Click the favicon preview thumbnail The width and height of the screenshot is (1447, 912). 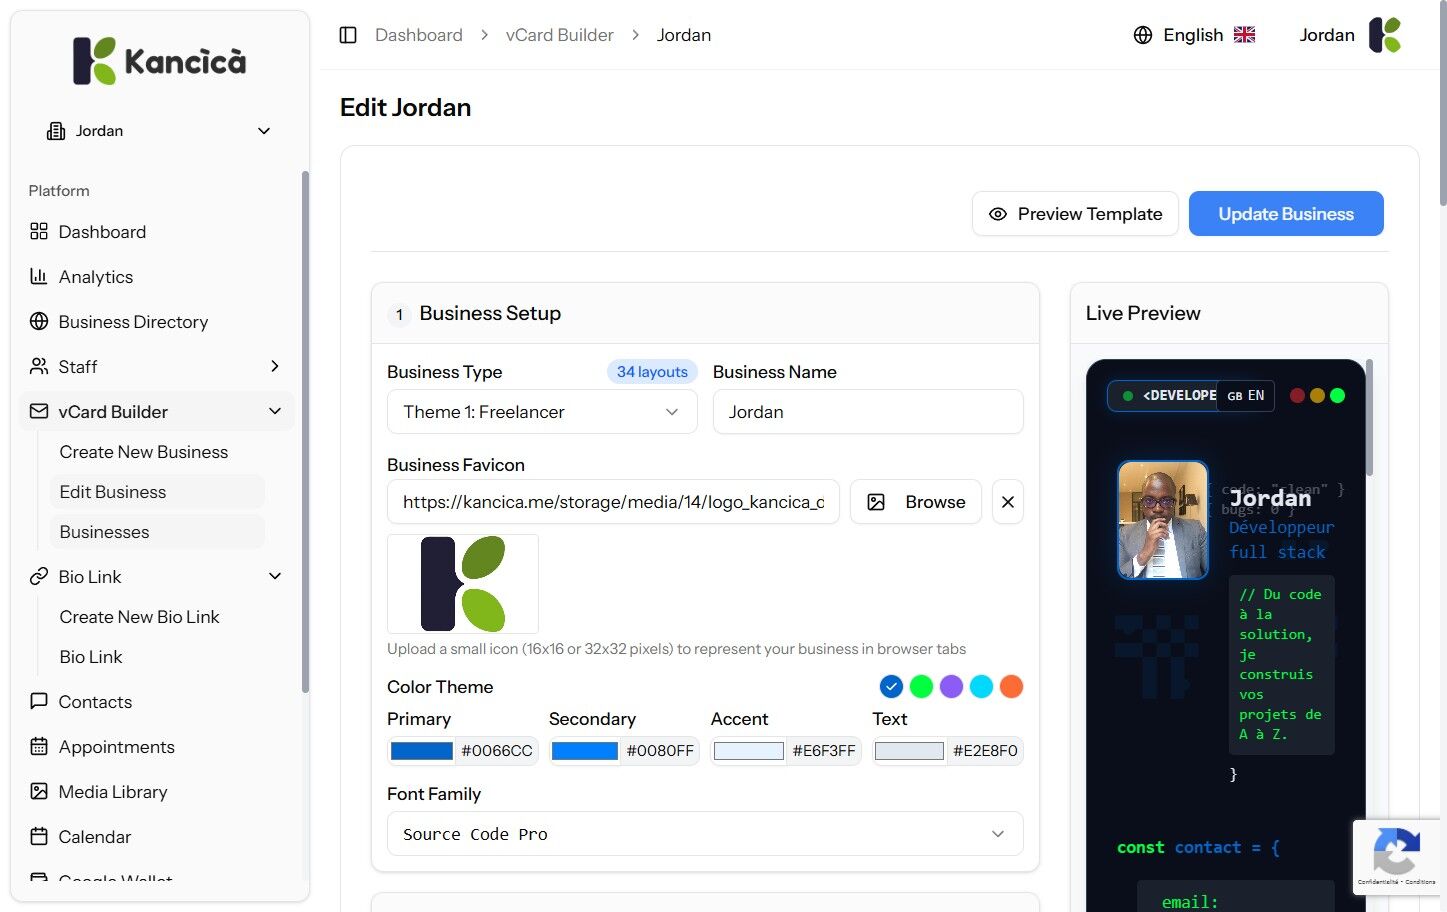coord(463,584)
